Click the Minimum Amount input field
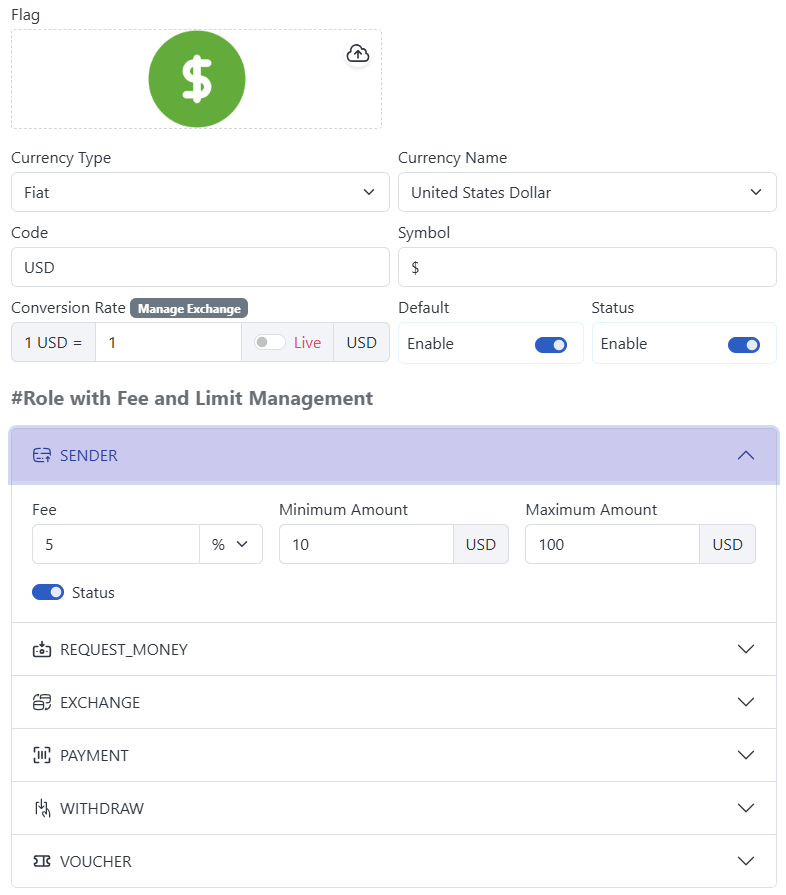This screenshot has height=895, width=786. coord(366,544)
